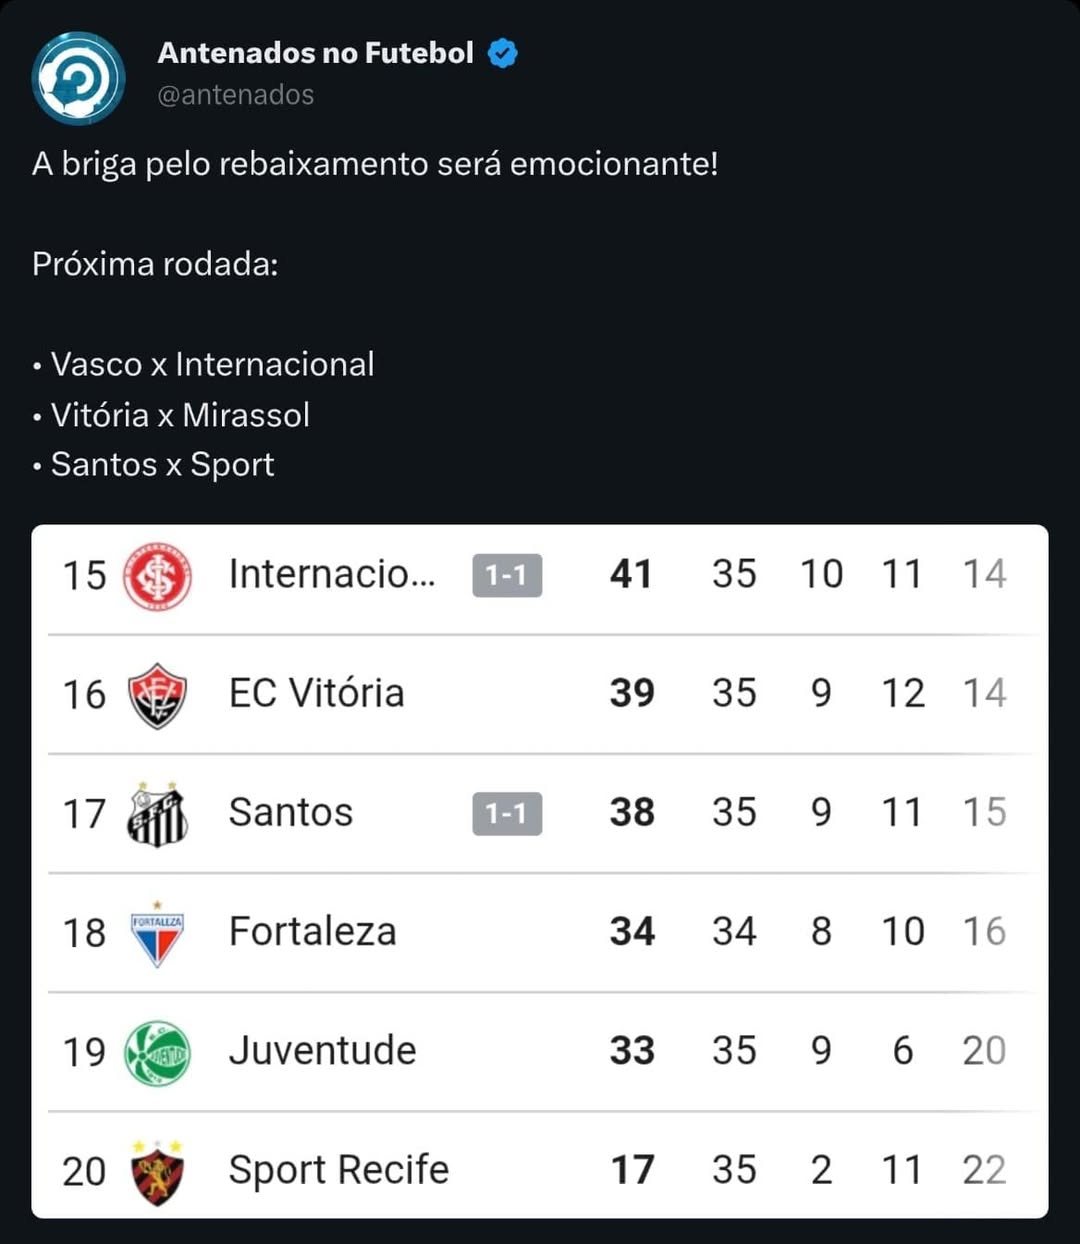Tap the Internacional club crest

click(157, 576)
